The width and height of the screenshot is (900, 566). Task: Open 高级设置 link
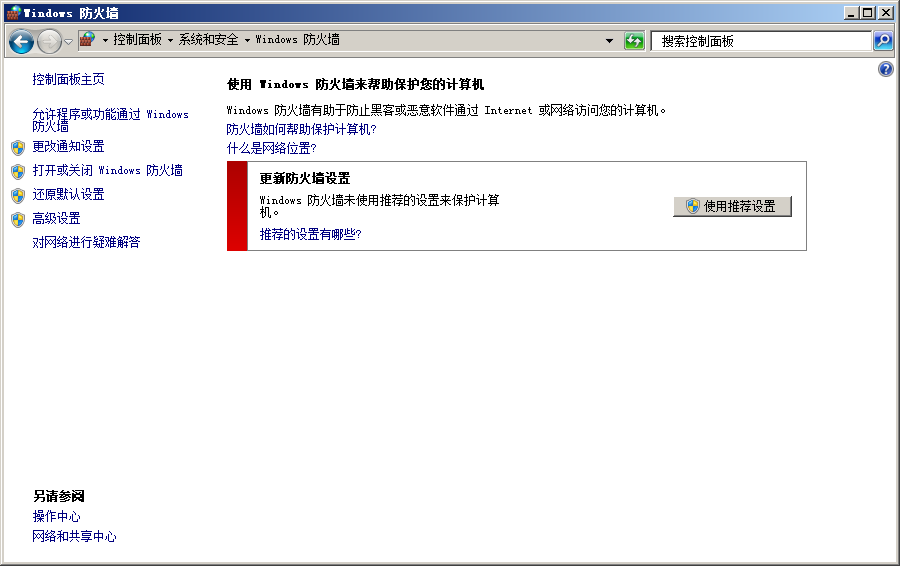pyautogui.click(x=56, y=219)
